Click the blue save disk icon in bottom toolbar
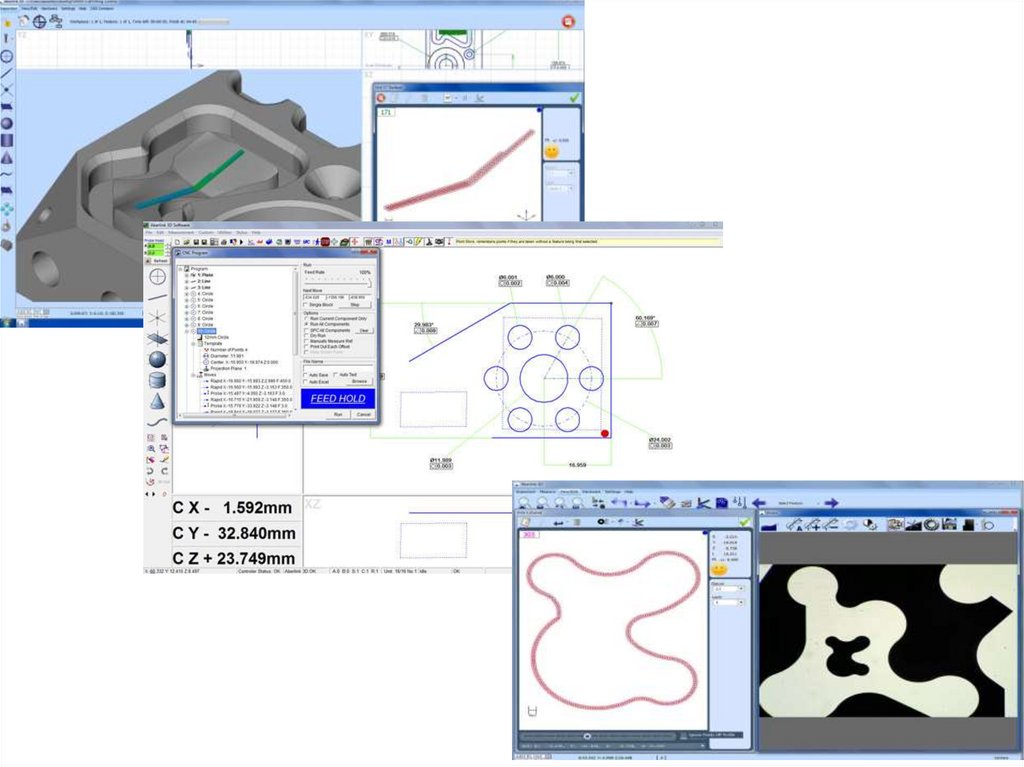Image resolution: width=1024 pixels, height=767 pixels. pos(722,502)
